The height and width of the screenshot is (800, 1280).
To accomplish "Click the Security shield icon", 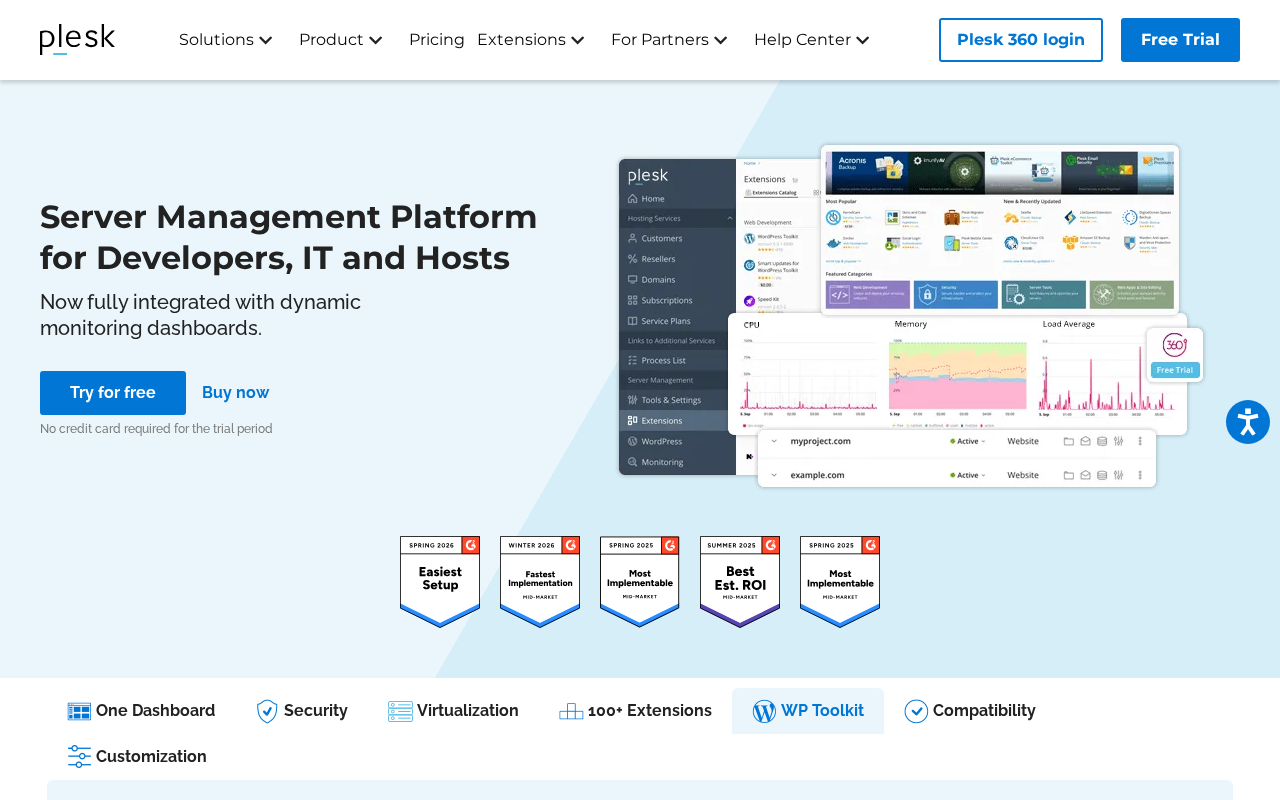I will point(267,711).
